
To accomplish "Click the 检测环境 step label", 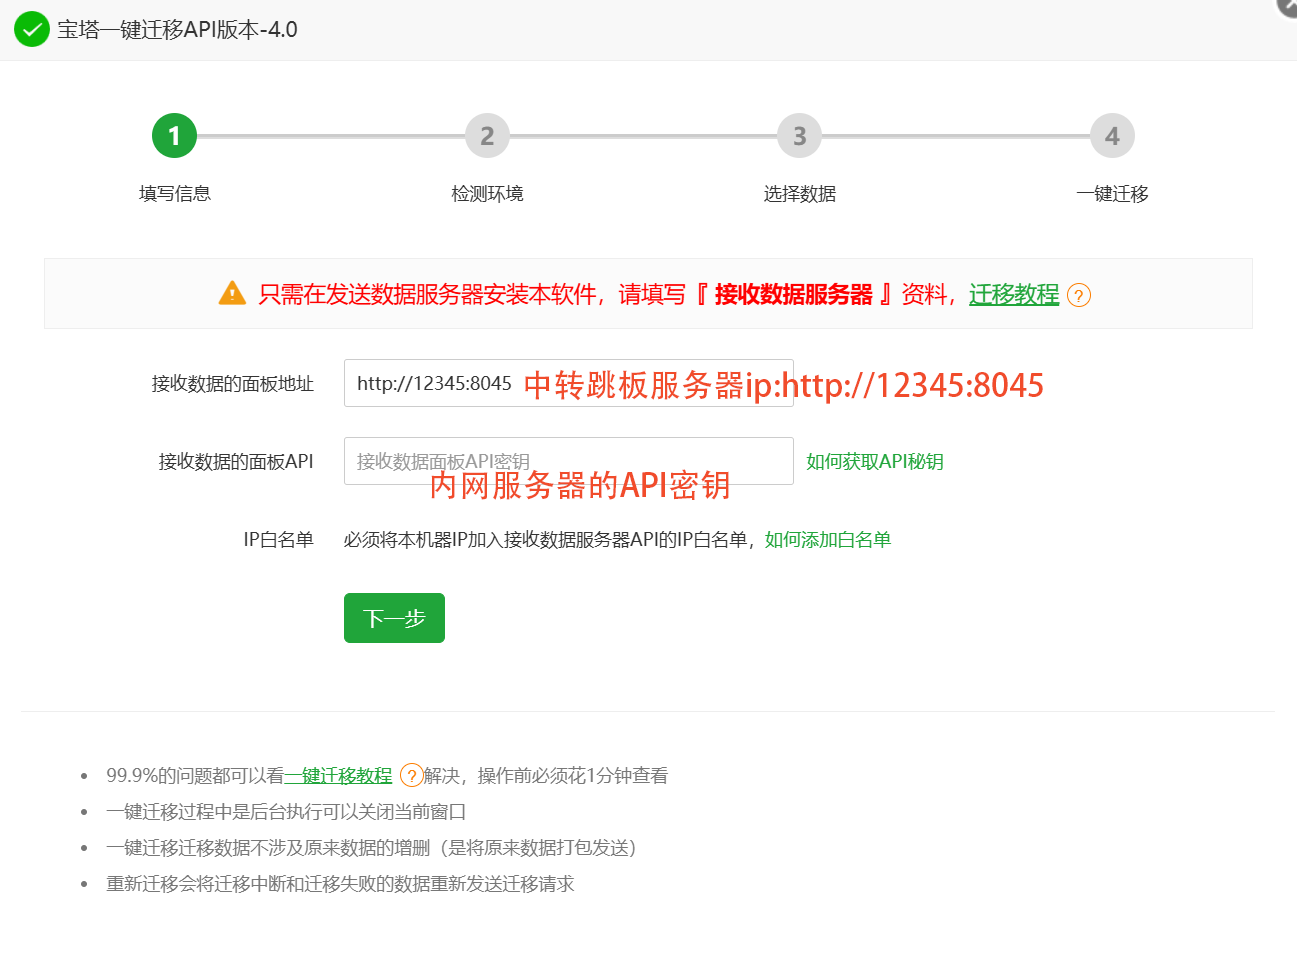I will coord(487,194).
